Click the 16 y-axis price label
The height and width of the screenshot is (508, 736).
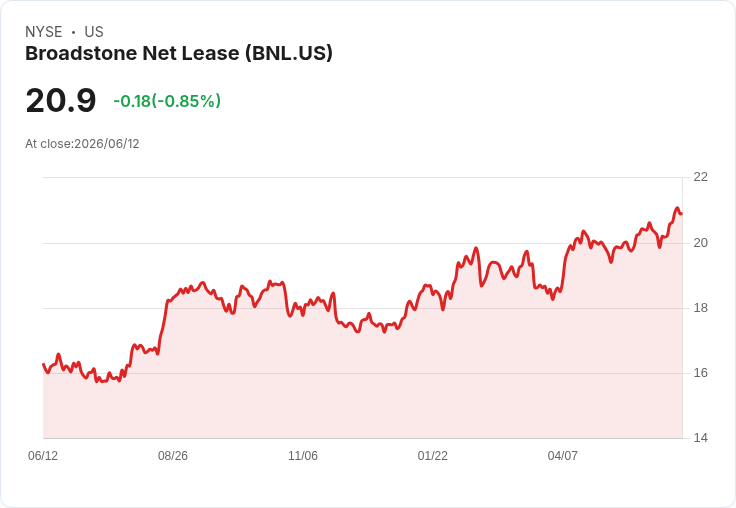pyautogui.click(x=700, y=373)
